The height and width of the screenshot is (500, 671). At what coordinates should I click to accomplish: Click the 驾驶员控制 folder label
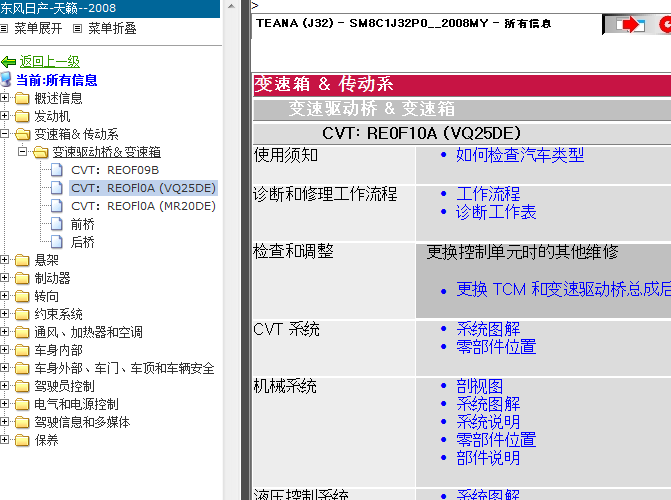(65, 386)
